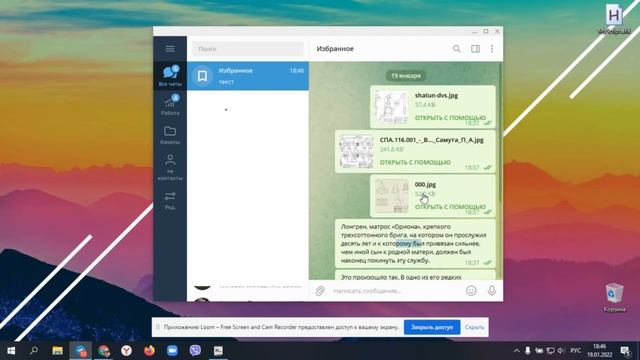Search within the chat via magnifier icon

coord(456,49)
